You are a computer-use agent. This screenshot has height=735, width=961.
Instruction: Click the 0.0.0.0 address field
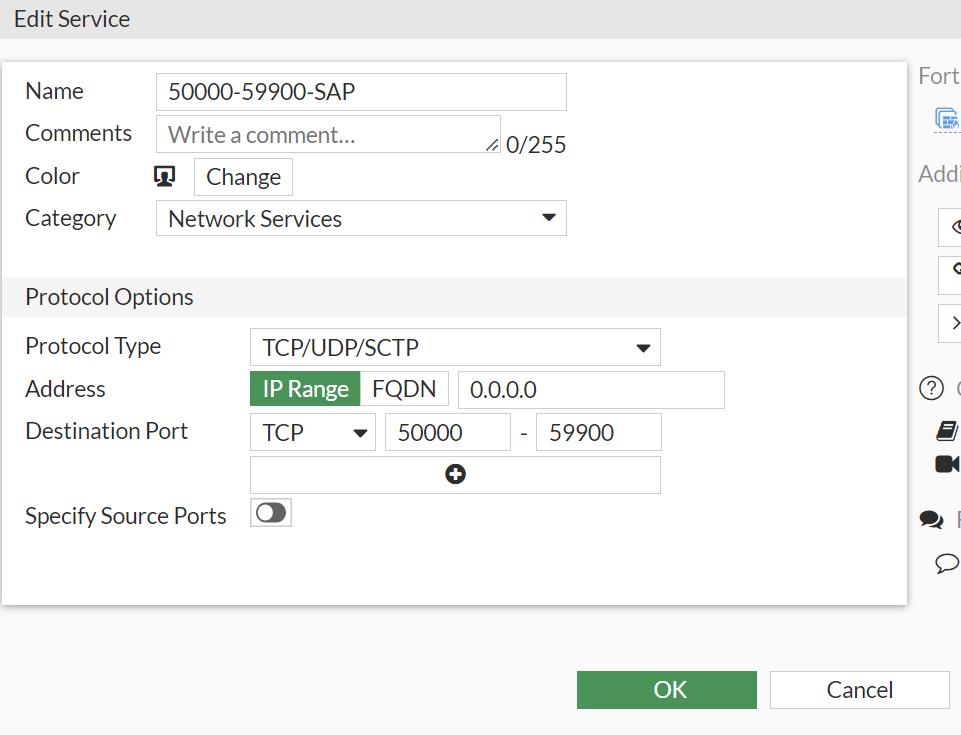pyautogui.click(x=591, y=389)
